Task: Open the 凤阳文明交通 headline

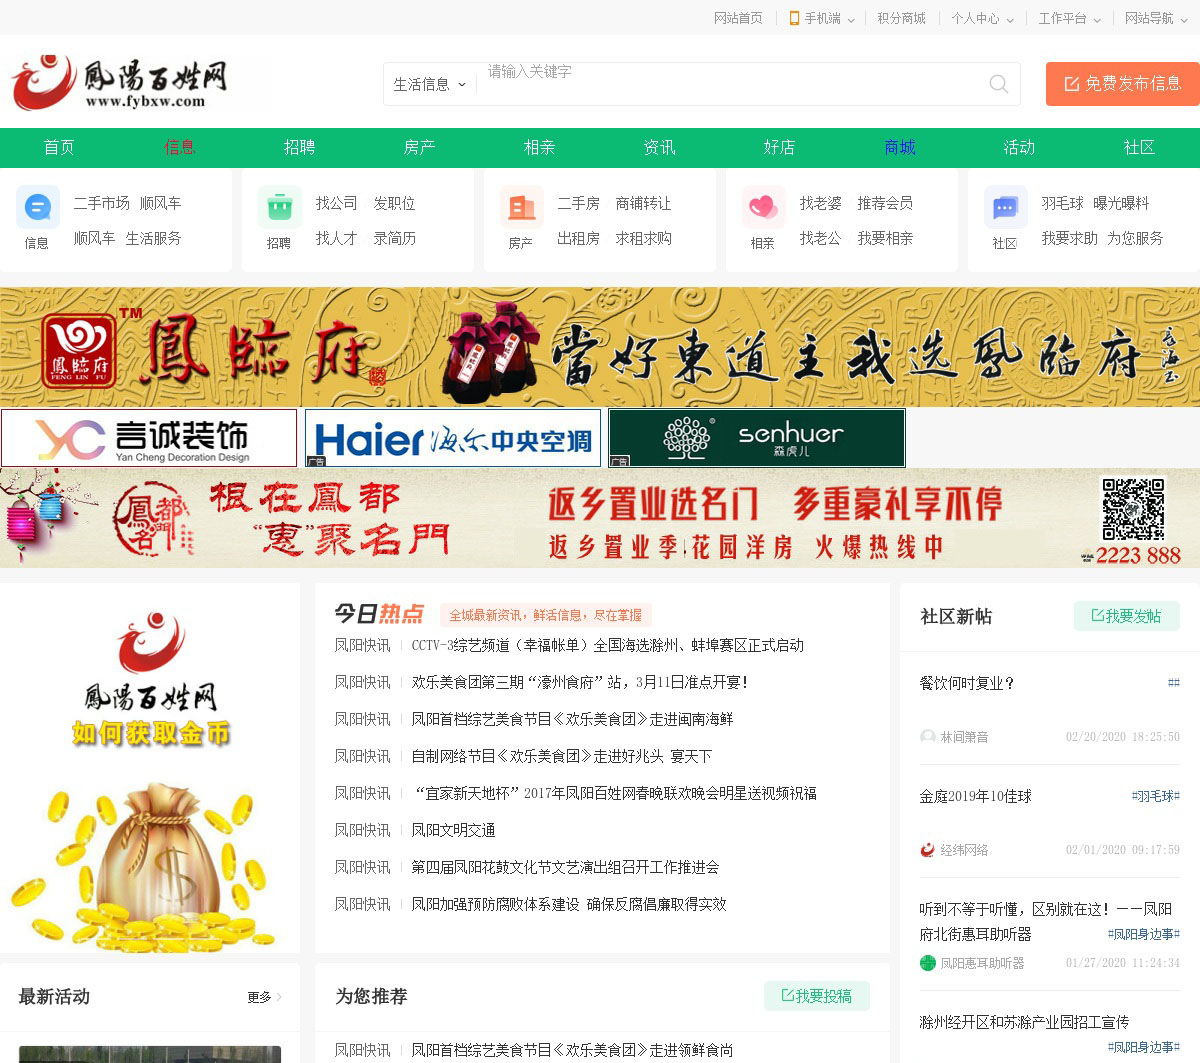Action: point(453,830)
